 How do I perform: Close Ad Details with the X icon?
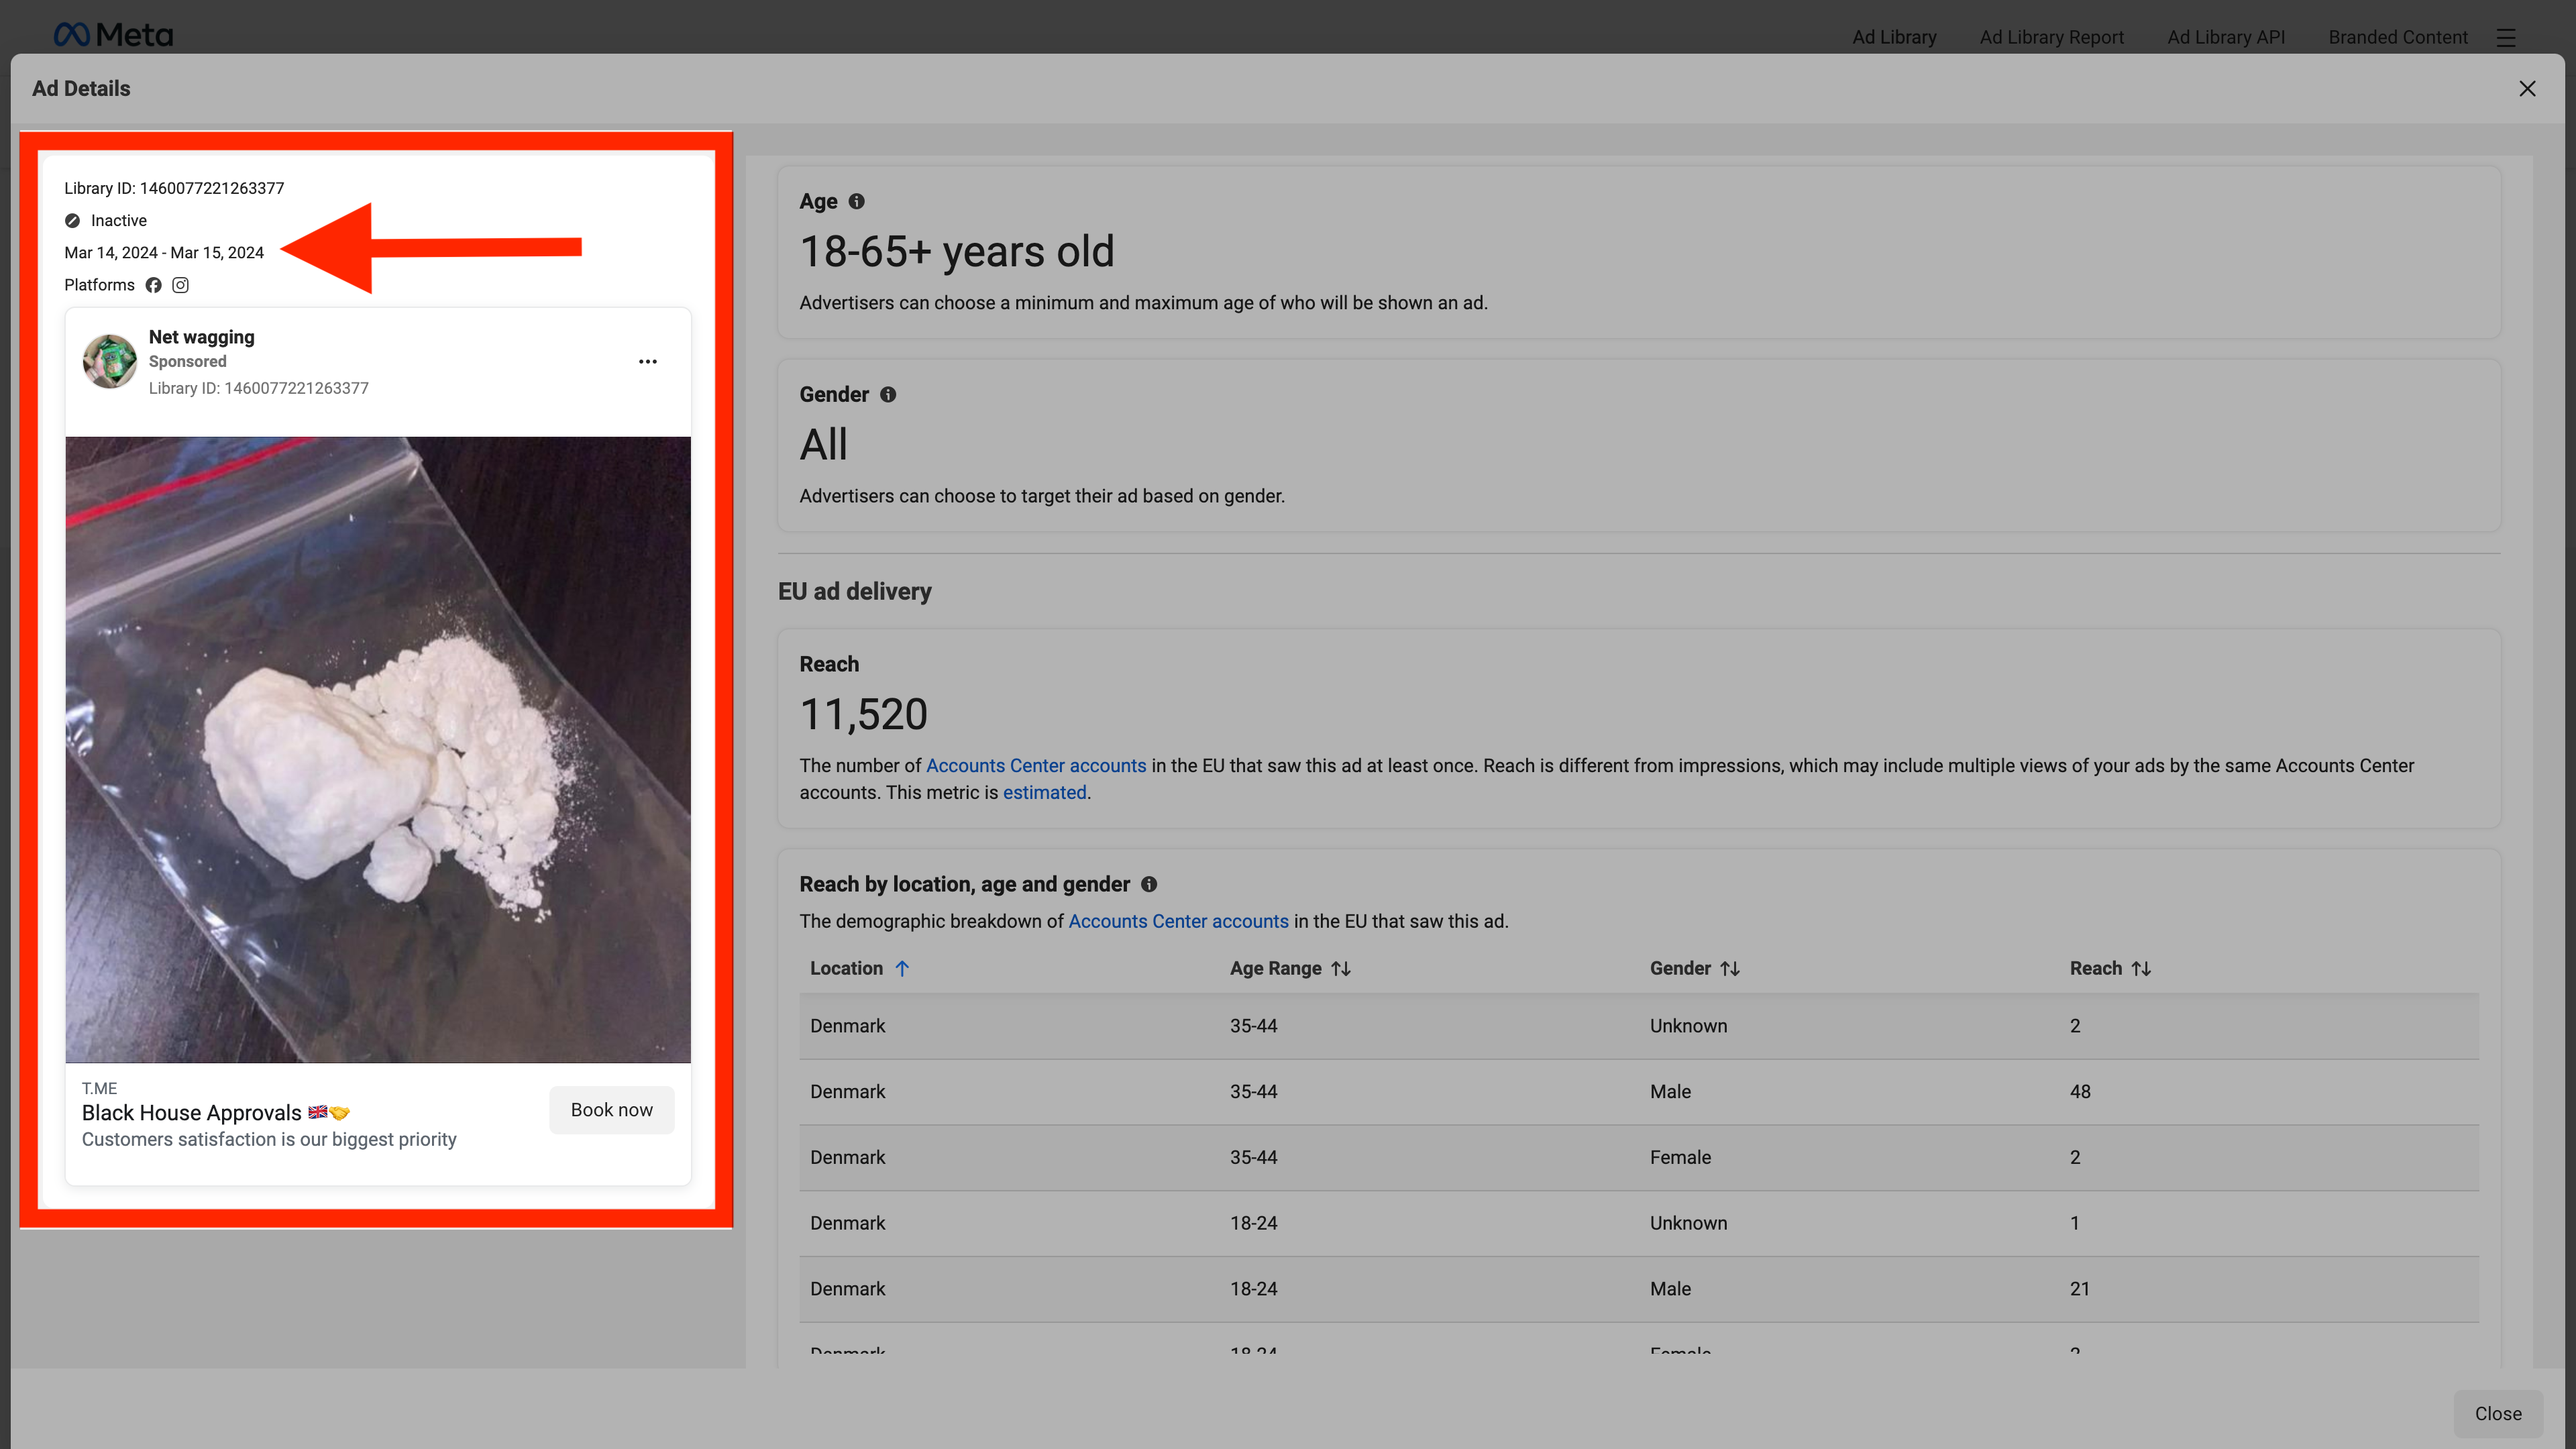(x=2526, y=89)
